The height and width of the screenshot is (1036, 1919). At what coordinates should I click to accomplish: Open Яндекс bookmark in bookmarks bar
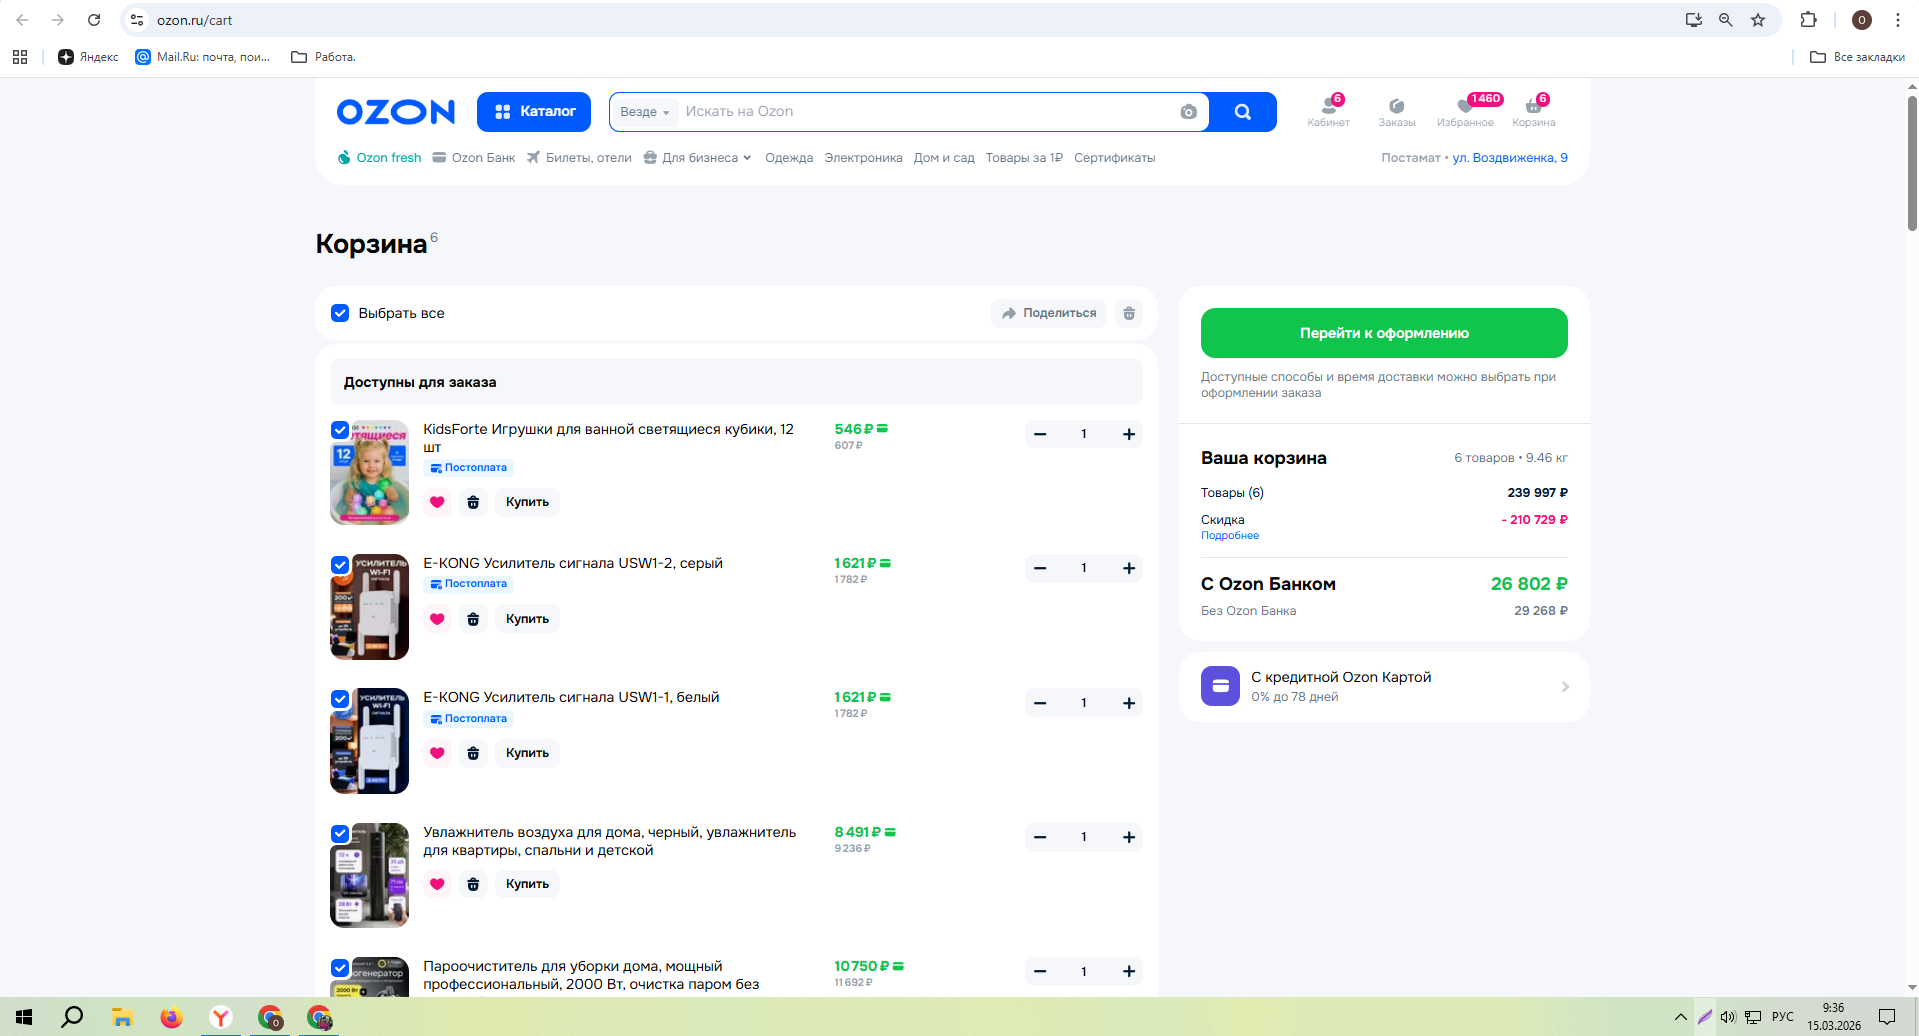(88, 57)
